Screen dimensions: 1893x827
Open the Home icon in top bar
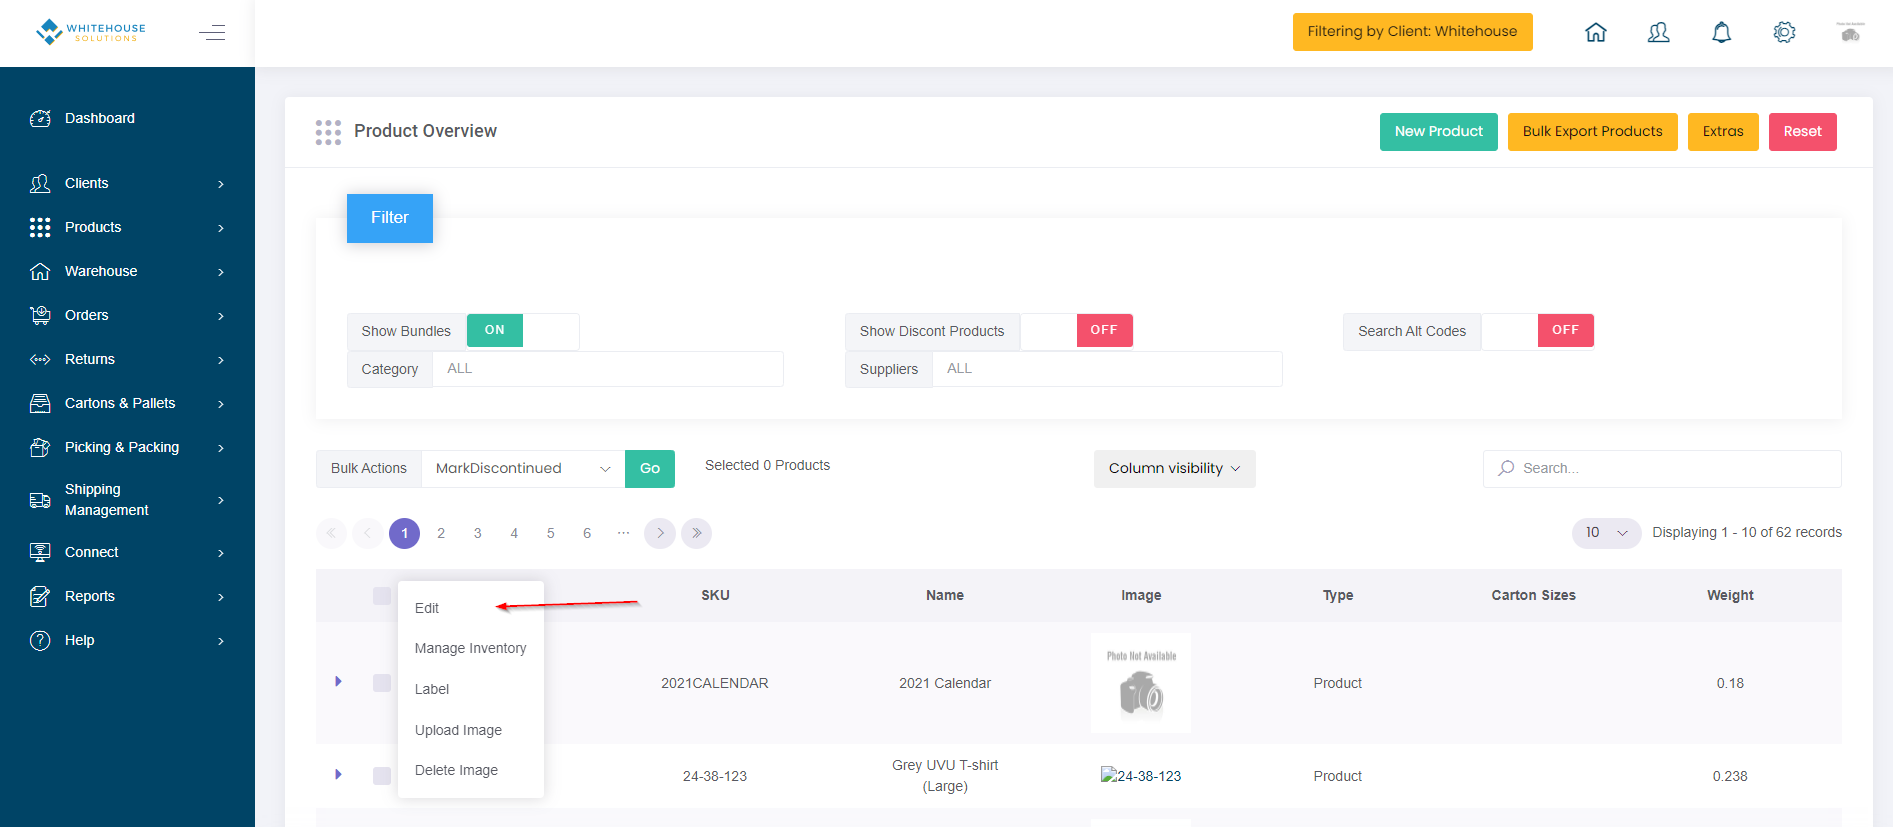point(1596,32)
